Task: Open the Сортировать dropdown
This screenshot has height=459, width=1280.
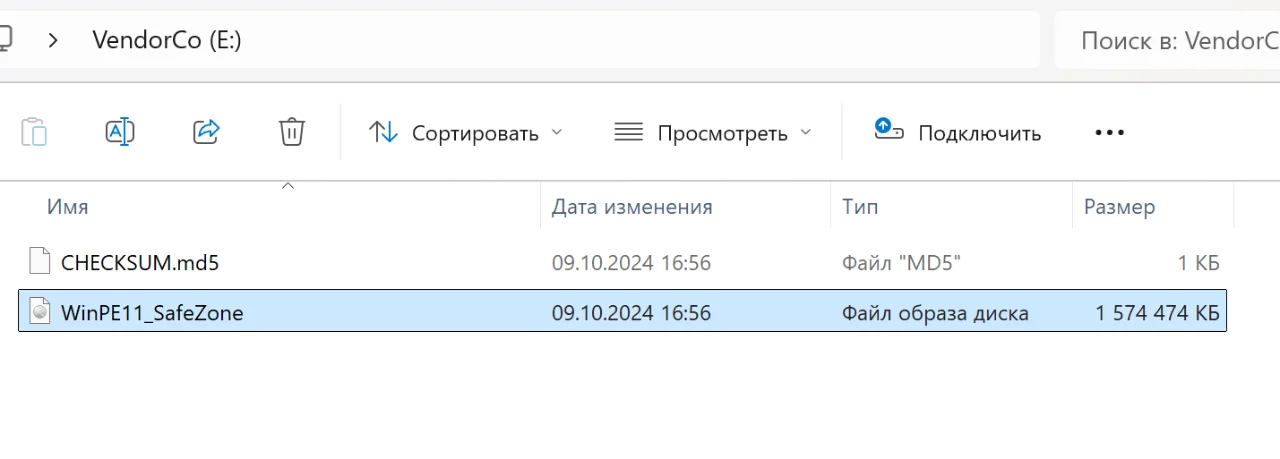Action: coord(466,133)
